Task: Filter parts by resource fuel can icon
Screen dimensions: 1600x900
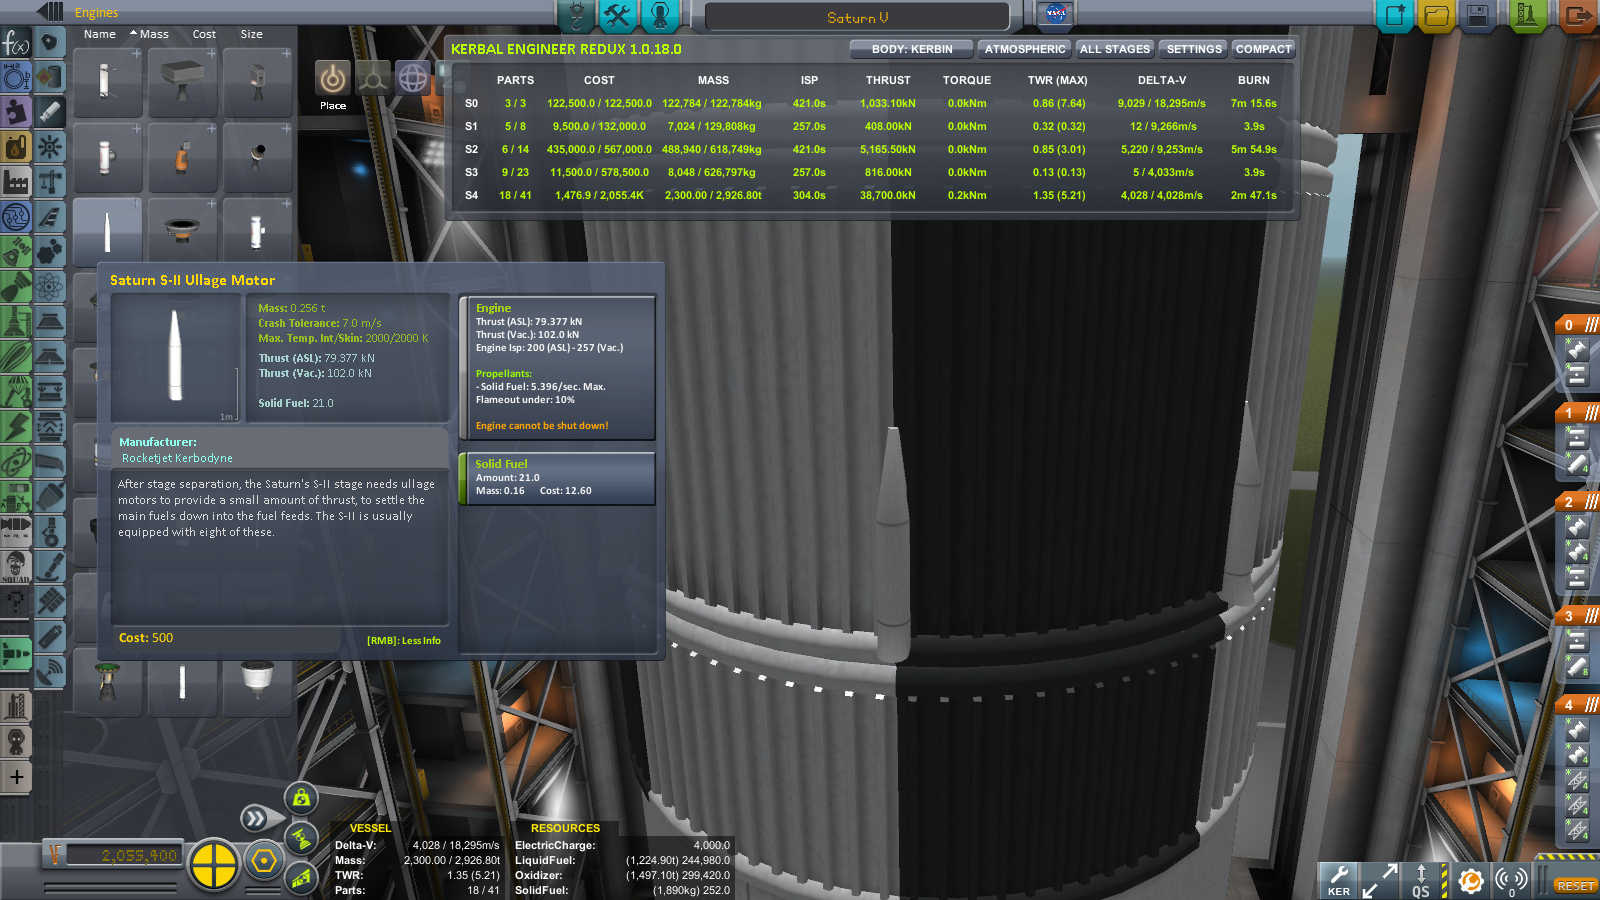Action: [16, 147]
